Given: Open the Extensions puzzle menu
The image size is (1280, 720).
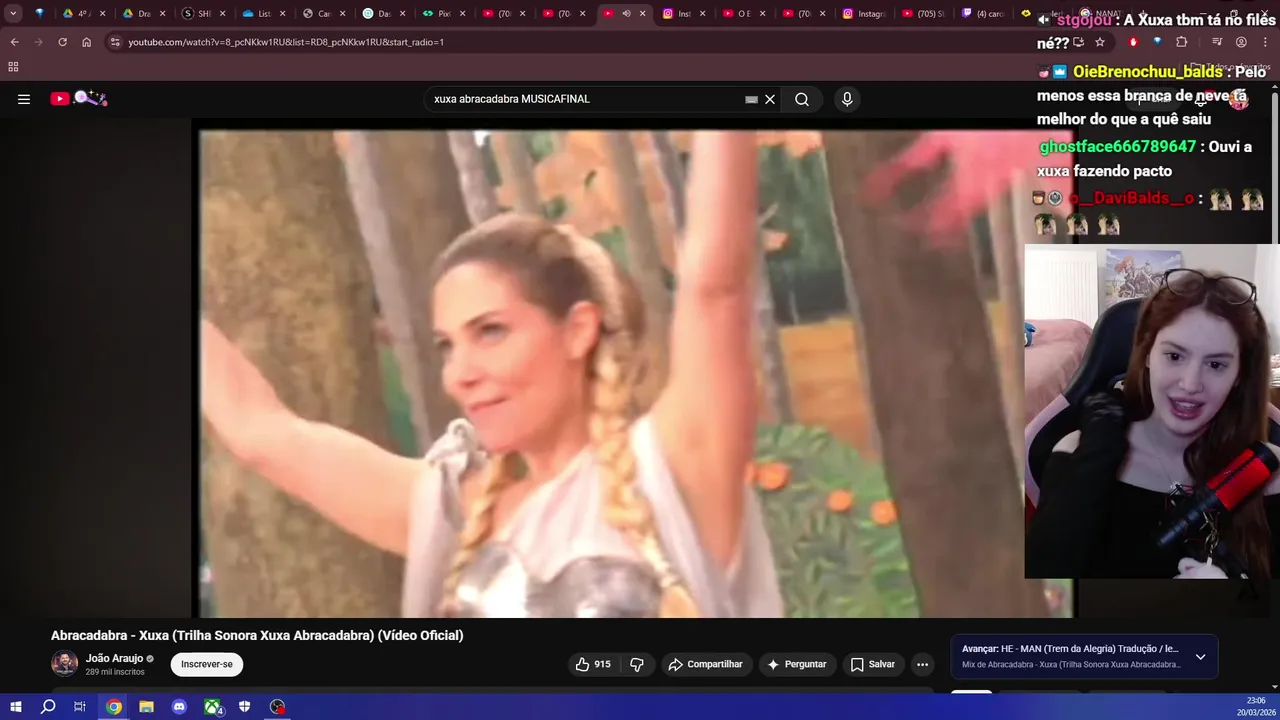Looking at the screenshot, I should tap(1181, 42).
